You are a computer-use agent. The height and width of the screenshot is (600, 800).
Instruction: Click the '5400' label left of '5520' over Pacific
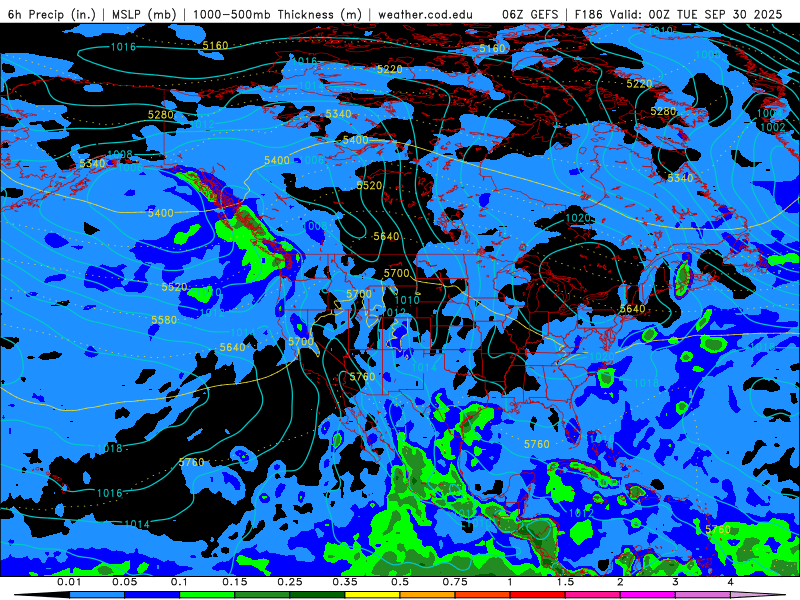click(x=161, y=213)
